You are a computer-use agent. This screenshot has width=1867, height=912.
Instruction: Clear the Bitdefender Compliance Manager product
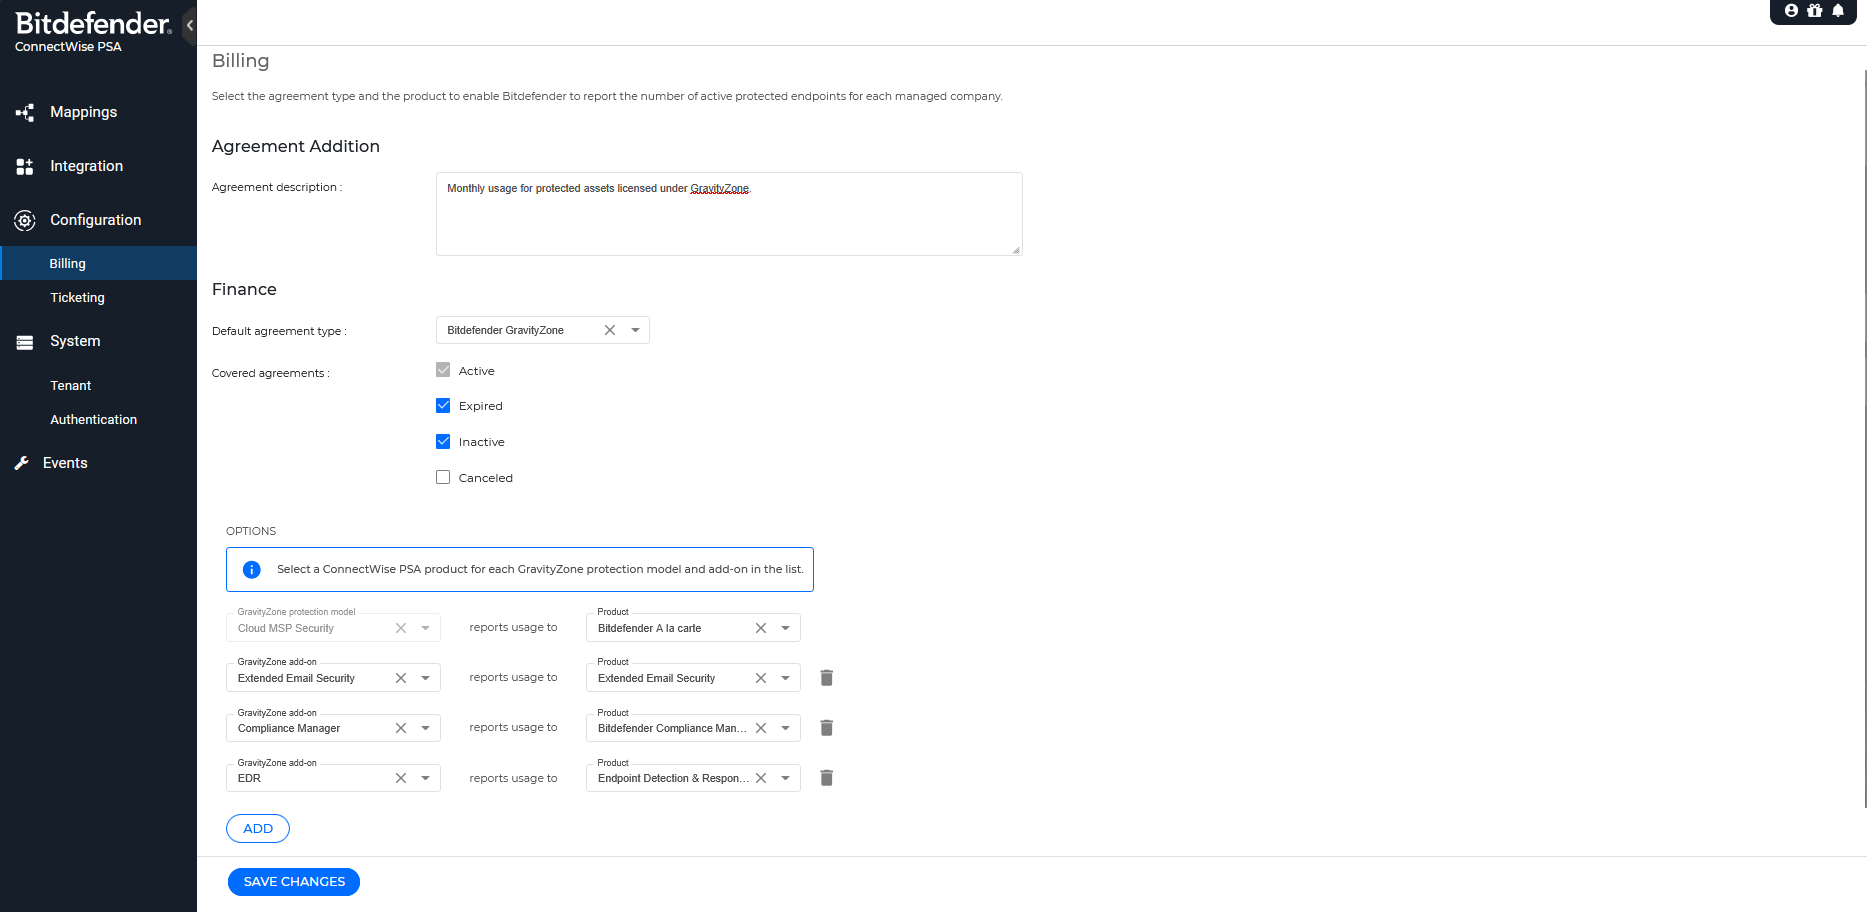(761, 728)
